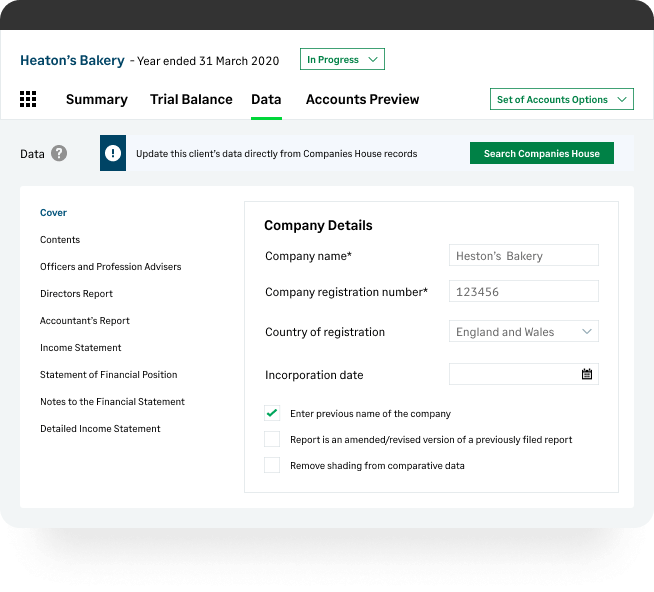The height and width of the screenshot is (592, 654).
Task: Switch to the Trial Balance tab
Action: coord(191,99)
